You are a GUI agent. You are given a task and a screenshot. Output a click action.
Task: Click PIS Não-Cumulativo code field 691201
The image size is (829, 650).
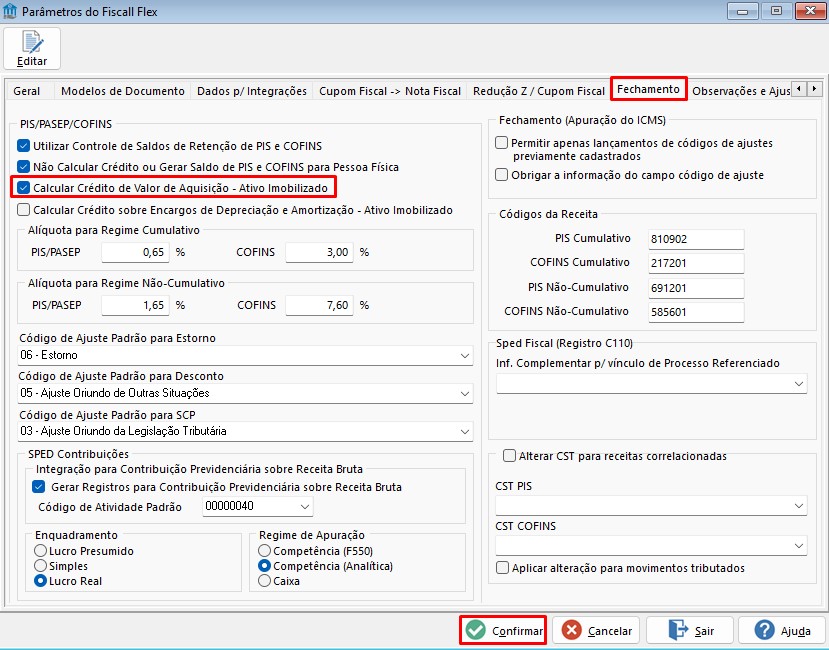(x=696, y=288)
